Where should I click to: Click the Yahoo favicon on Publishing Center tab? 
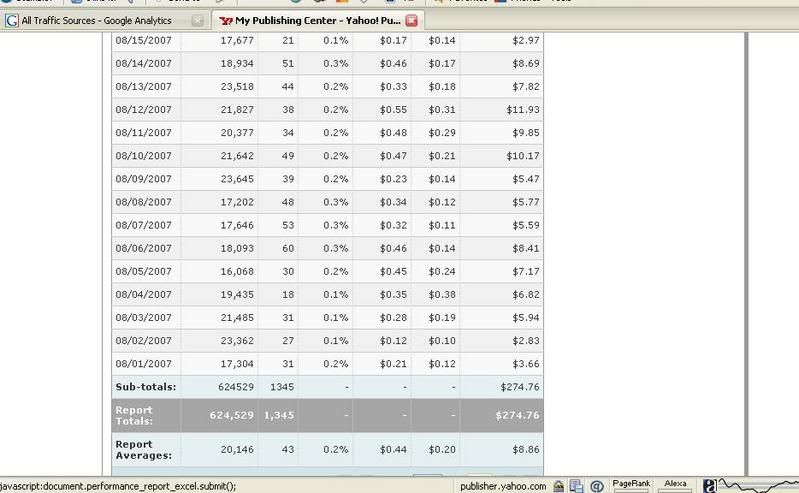(225, 21)
